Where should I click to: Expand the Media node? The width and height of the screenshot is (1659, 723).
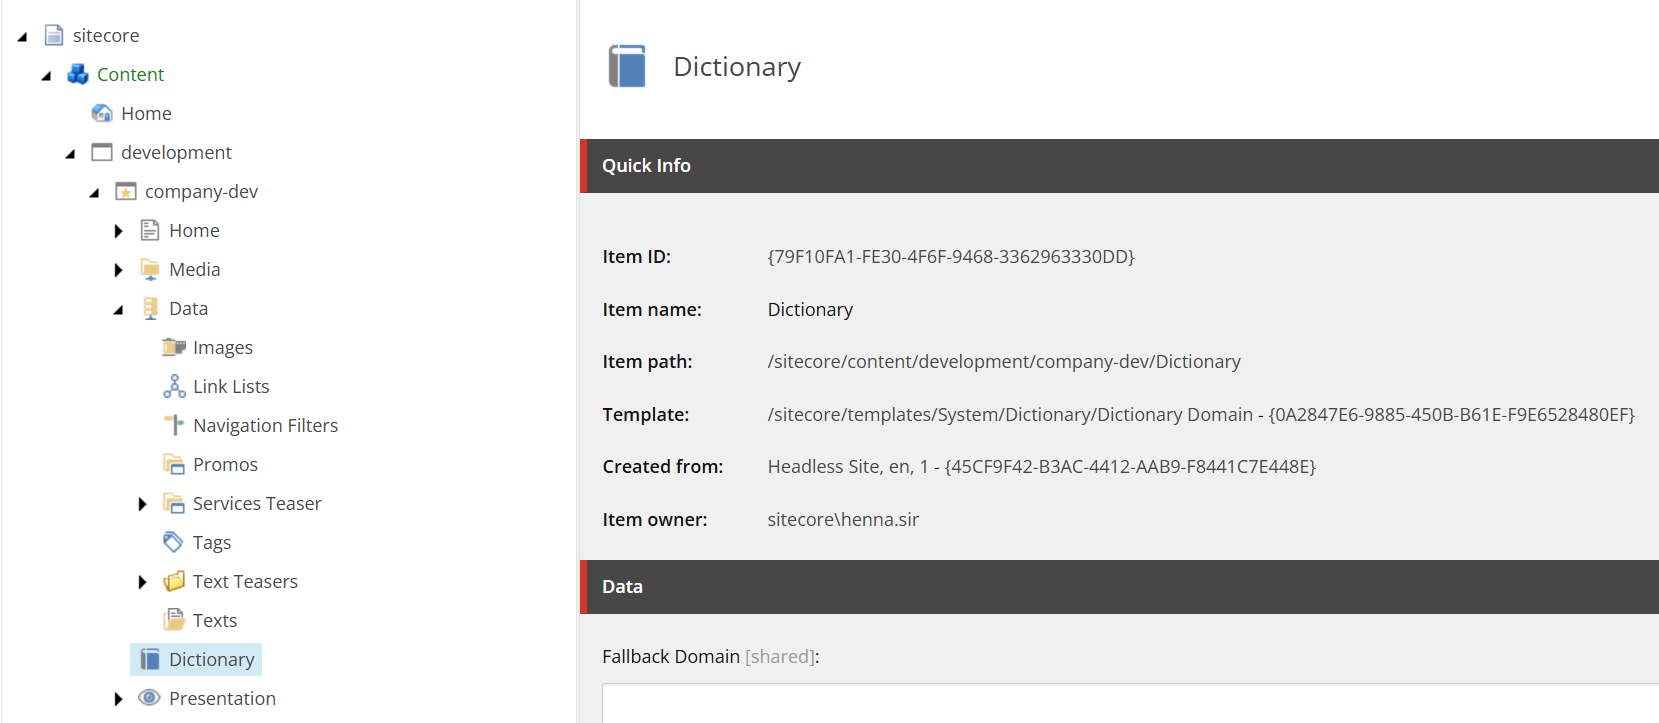click(x=118, y=270)
